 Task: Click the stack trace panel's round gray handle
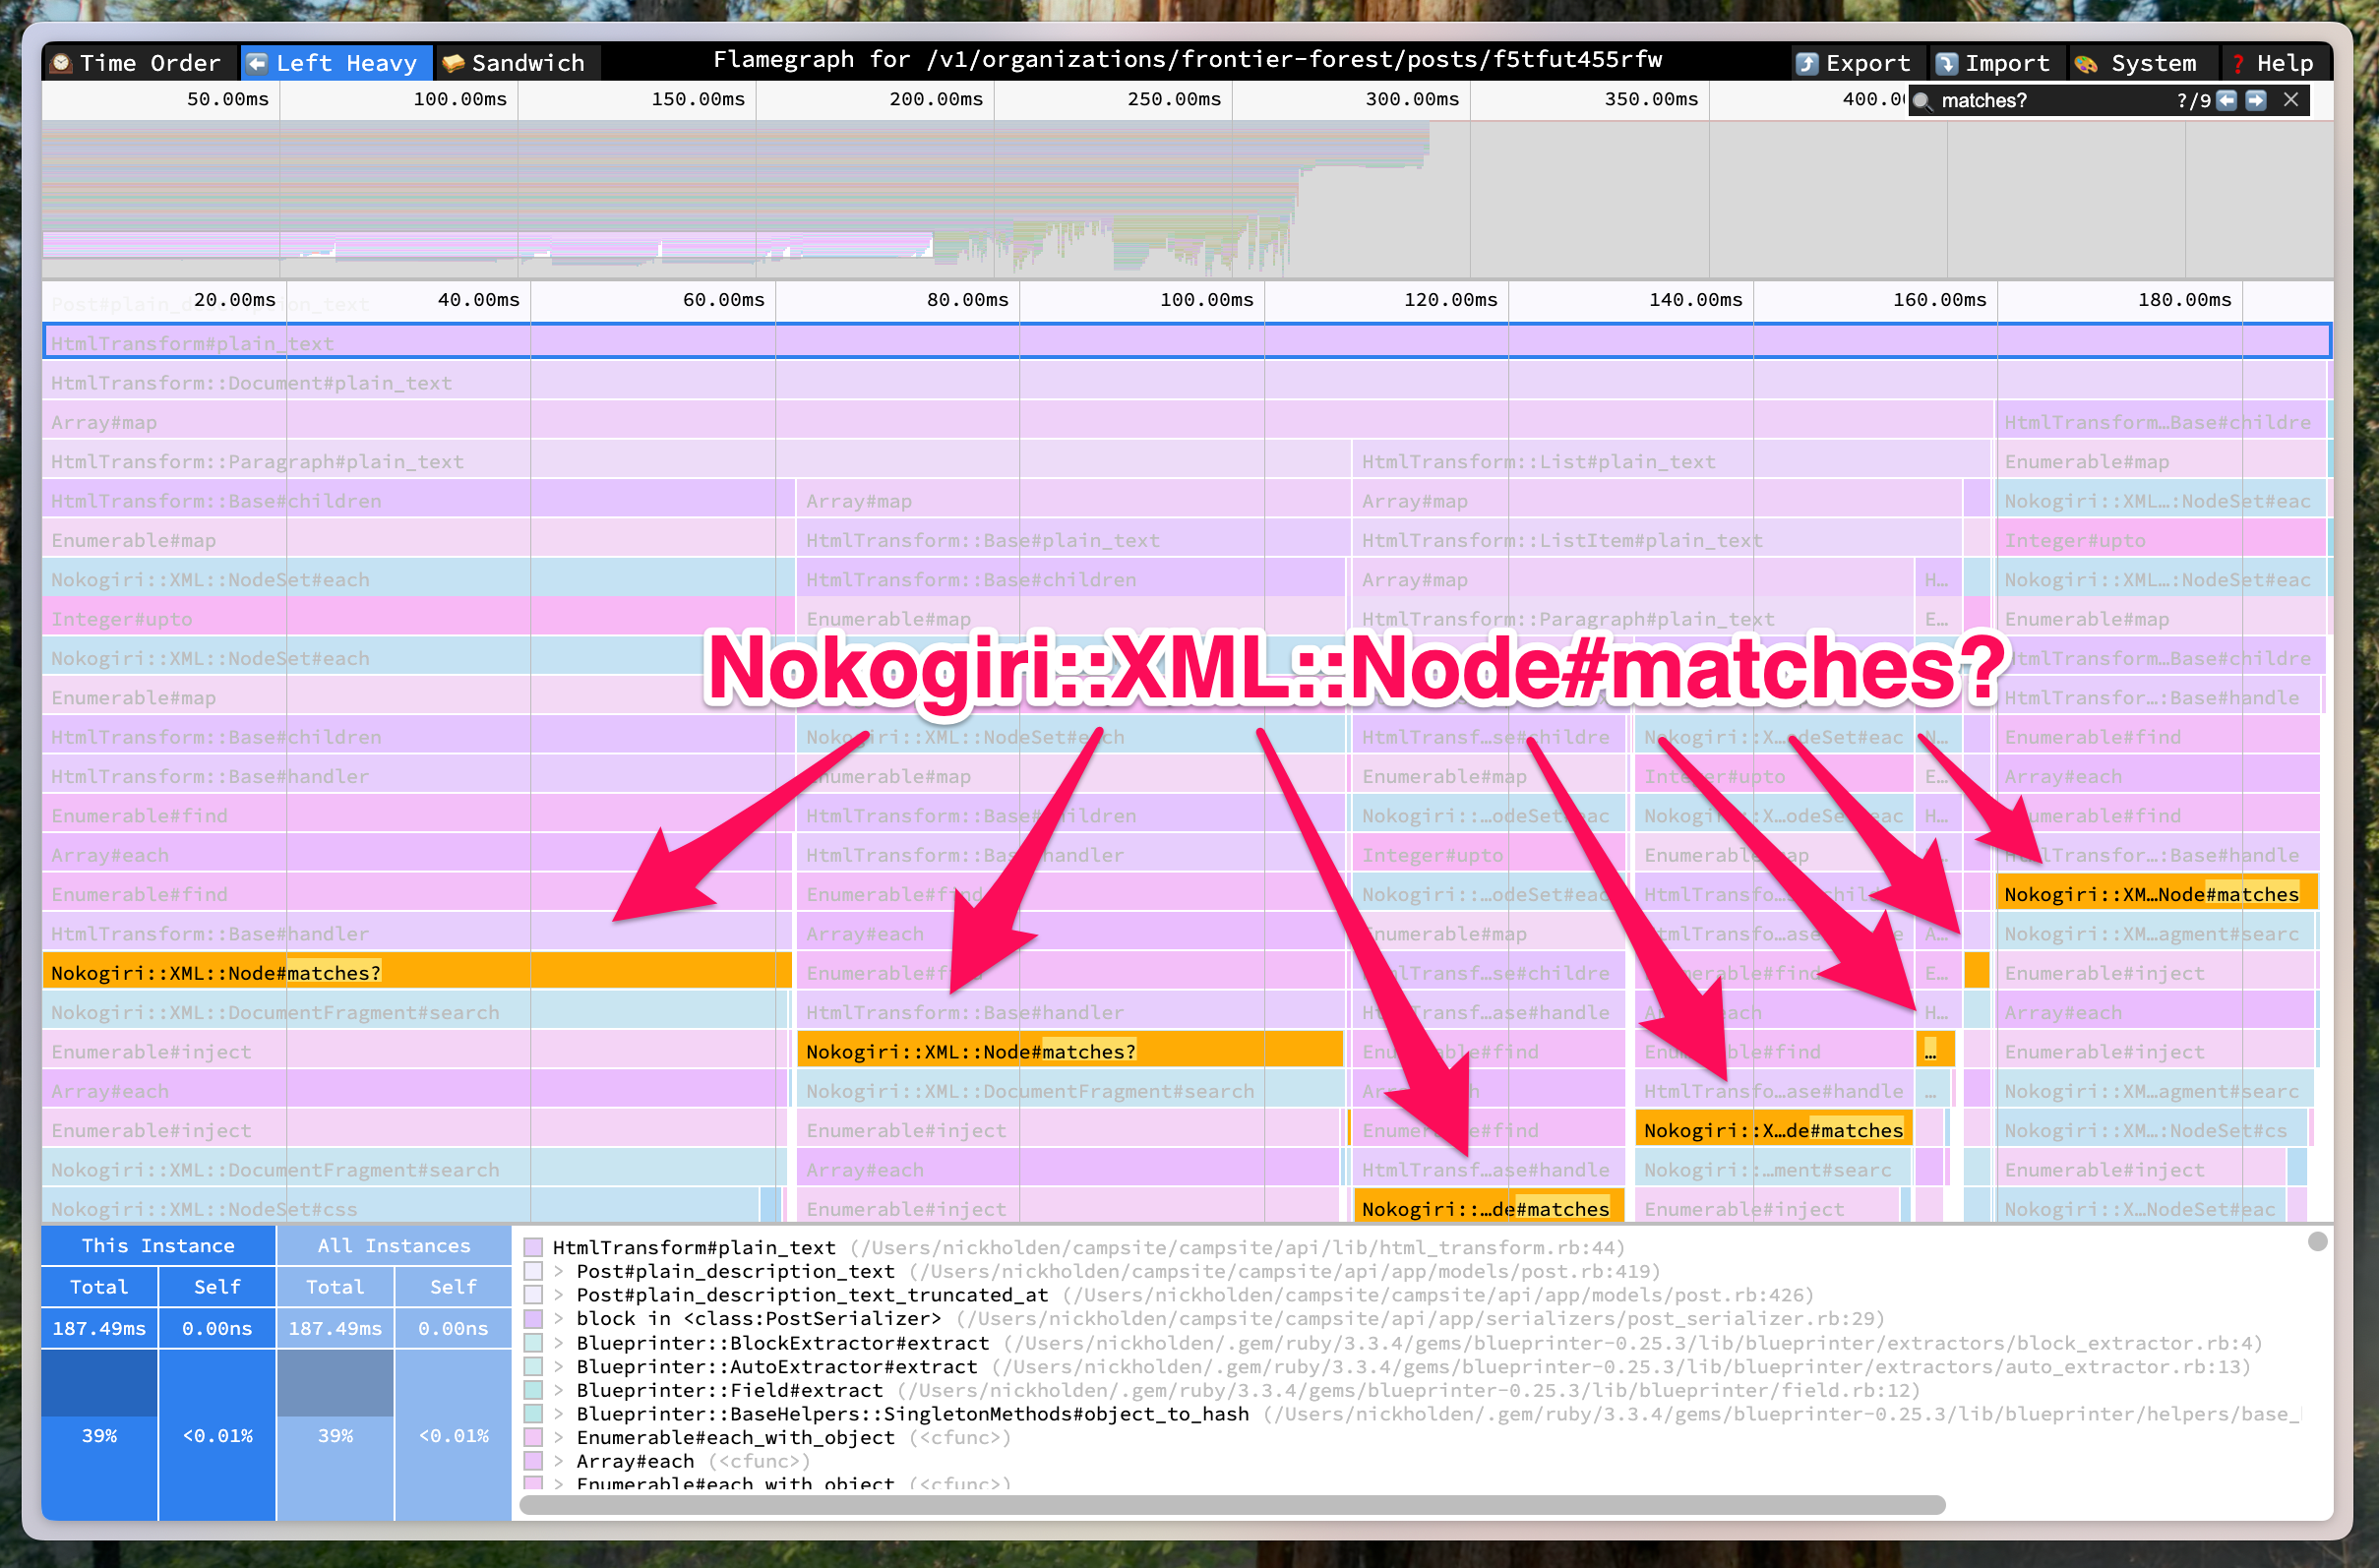pyautogui.click(x=2317, y=1241)
